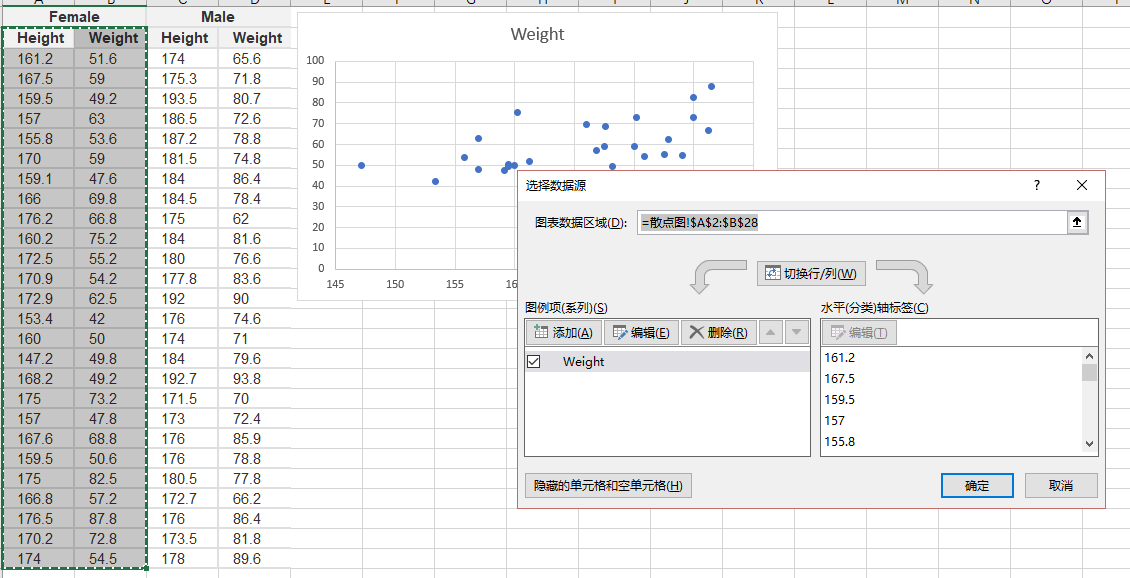Click the chart data range input field
Viewport: 1130px width, 578px height.
pyautogui.click(x=852, y=223)
